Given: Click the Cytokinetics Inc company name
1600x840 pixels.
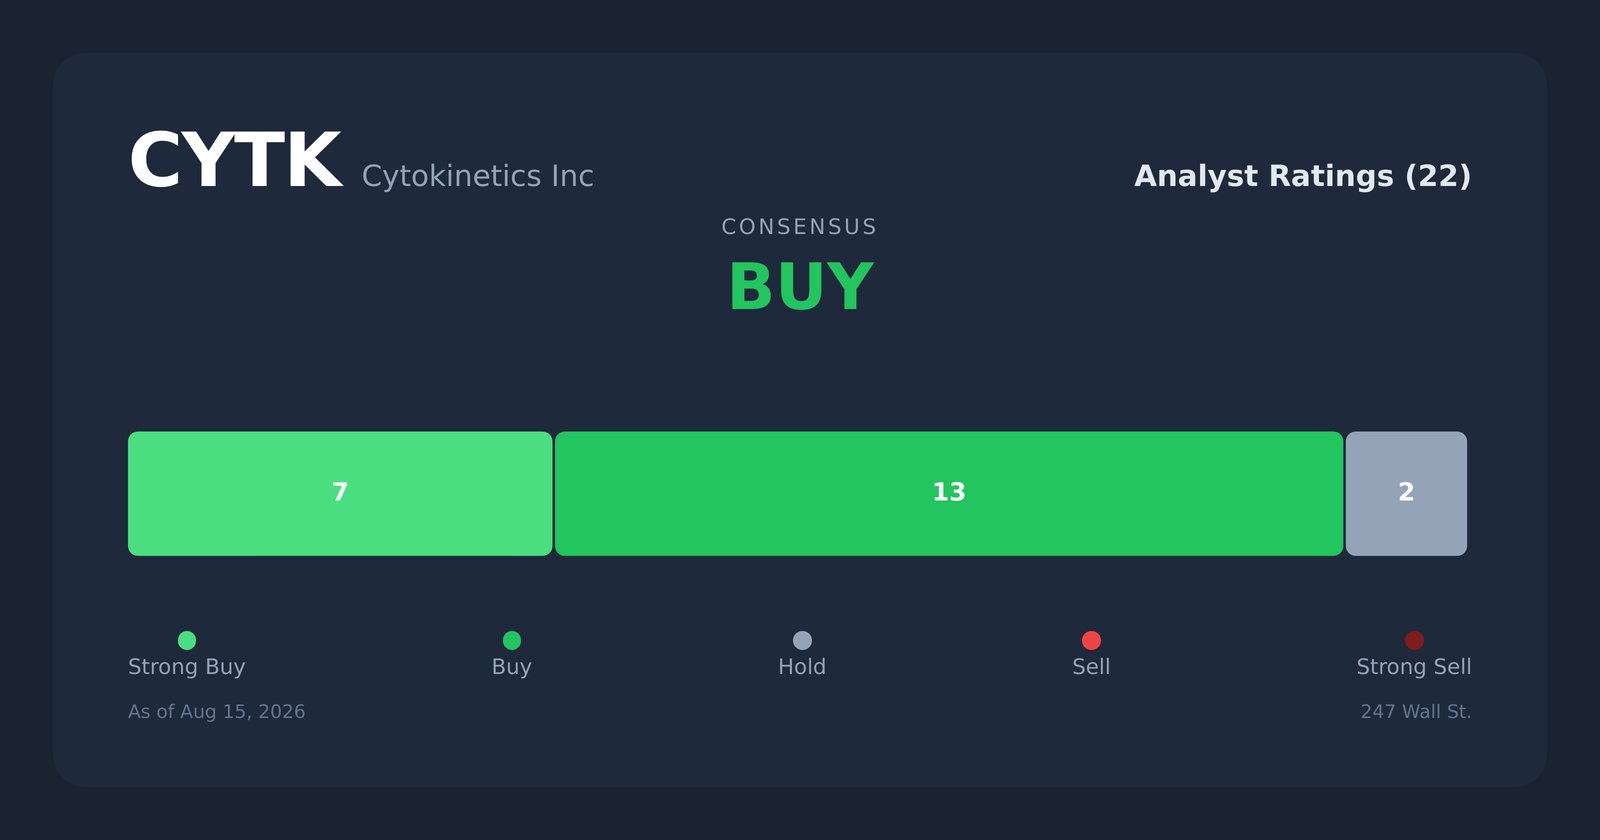Looking at the screenshot, I should pos(477,176).
